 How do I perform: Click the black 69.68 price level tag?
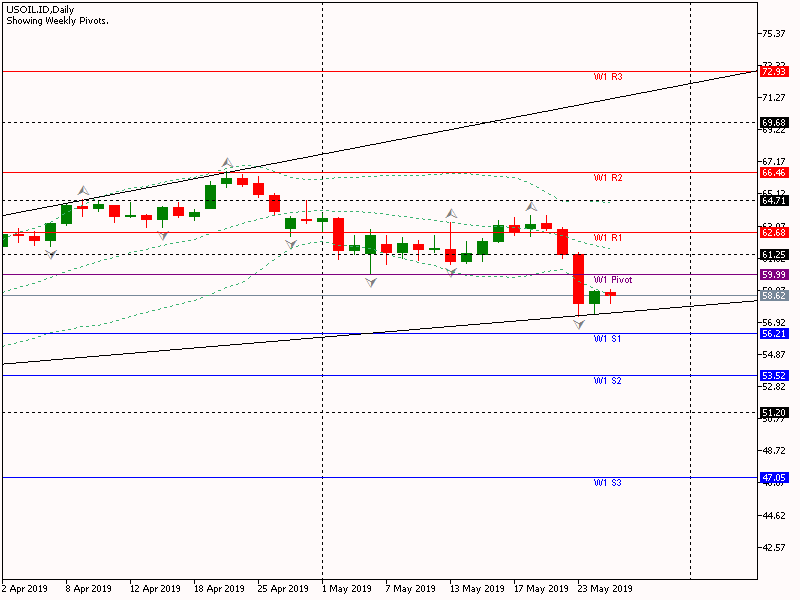[x=773, y=123]
